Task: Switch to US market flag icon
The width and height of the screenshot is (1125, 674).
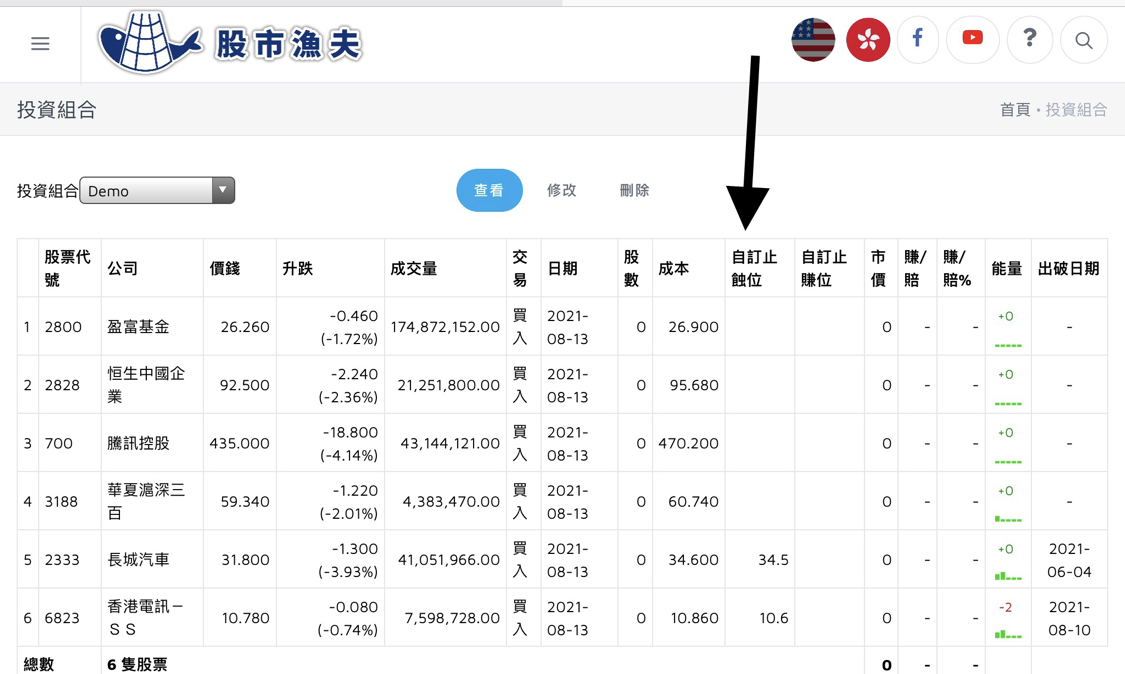Action: pyautogui.click(x=813, y=39)
